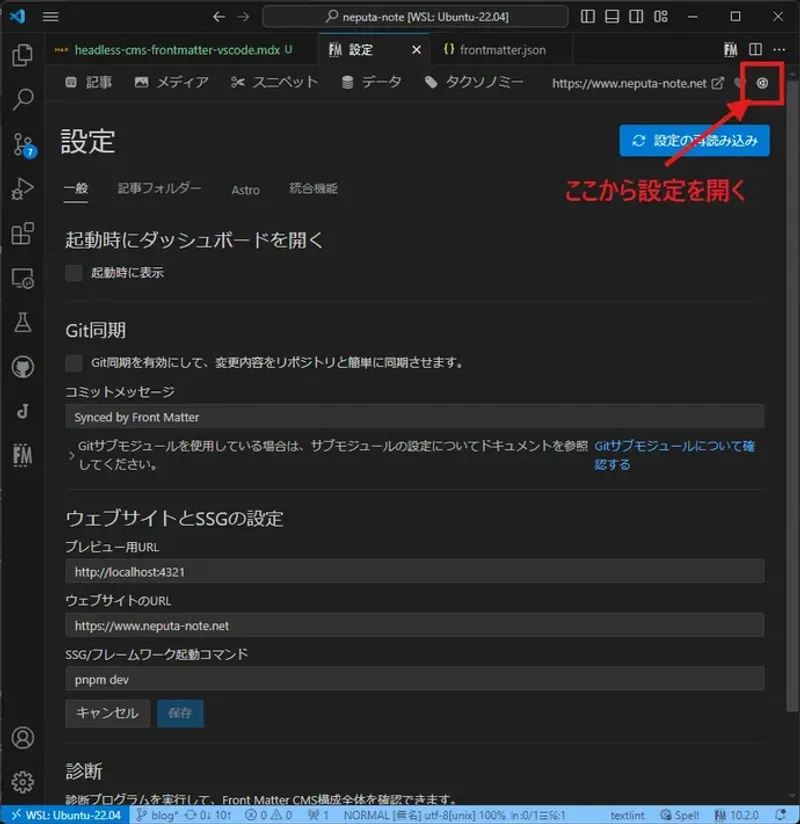The width and height of the screenshot is (800, 824).
Task: Click the 設定の再読み込み button
Action: point(694,140)
